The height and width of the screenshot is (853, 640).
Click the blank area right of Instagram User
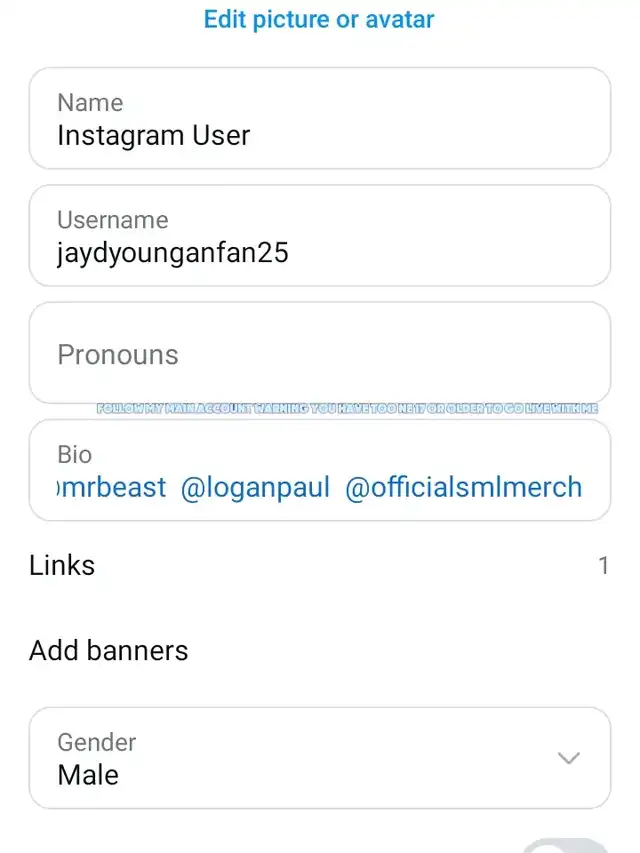[430, 135]
